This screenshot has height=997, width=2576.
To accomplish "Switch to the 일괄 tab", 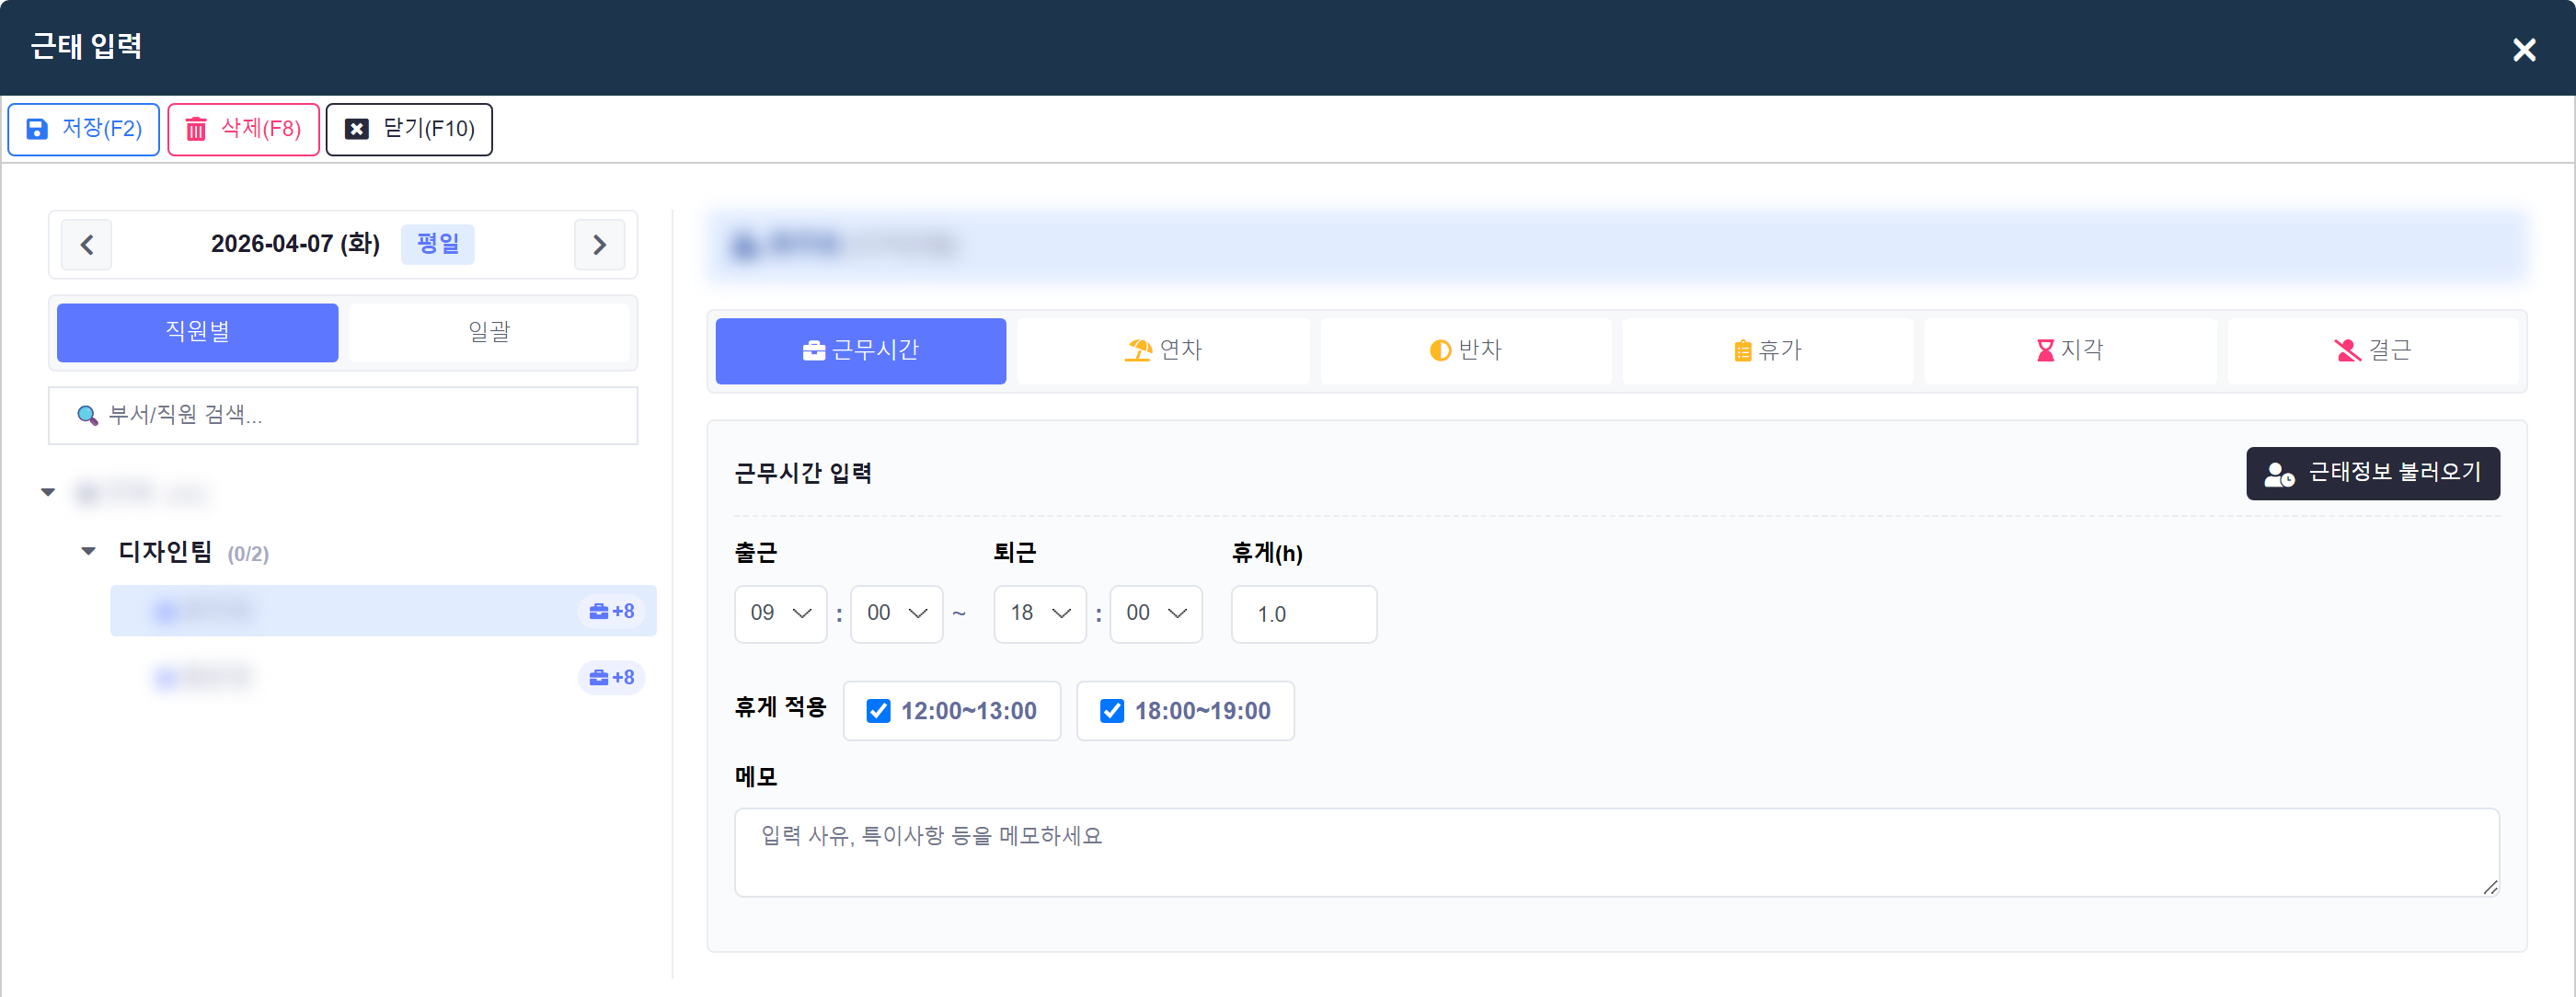I will point(489,332).
